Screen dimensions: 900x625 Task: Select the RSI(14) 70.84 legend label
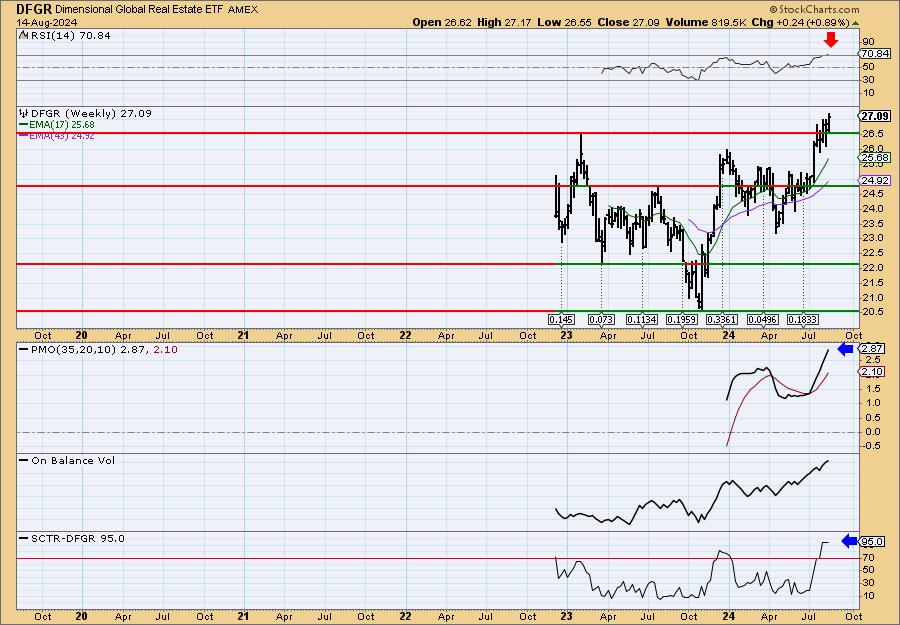pos(70,35)
